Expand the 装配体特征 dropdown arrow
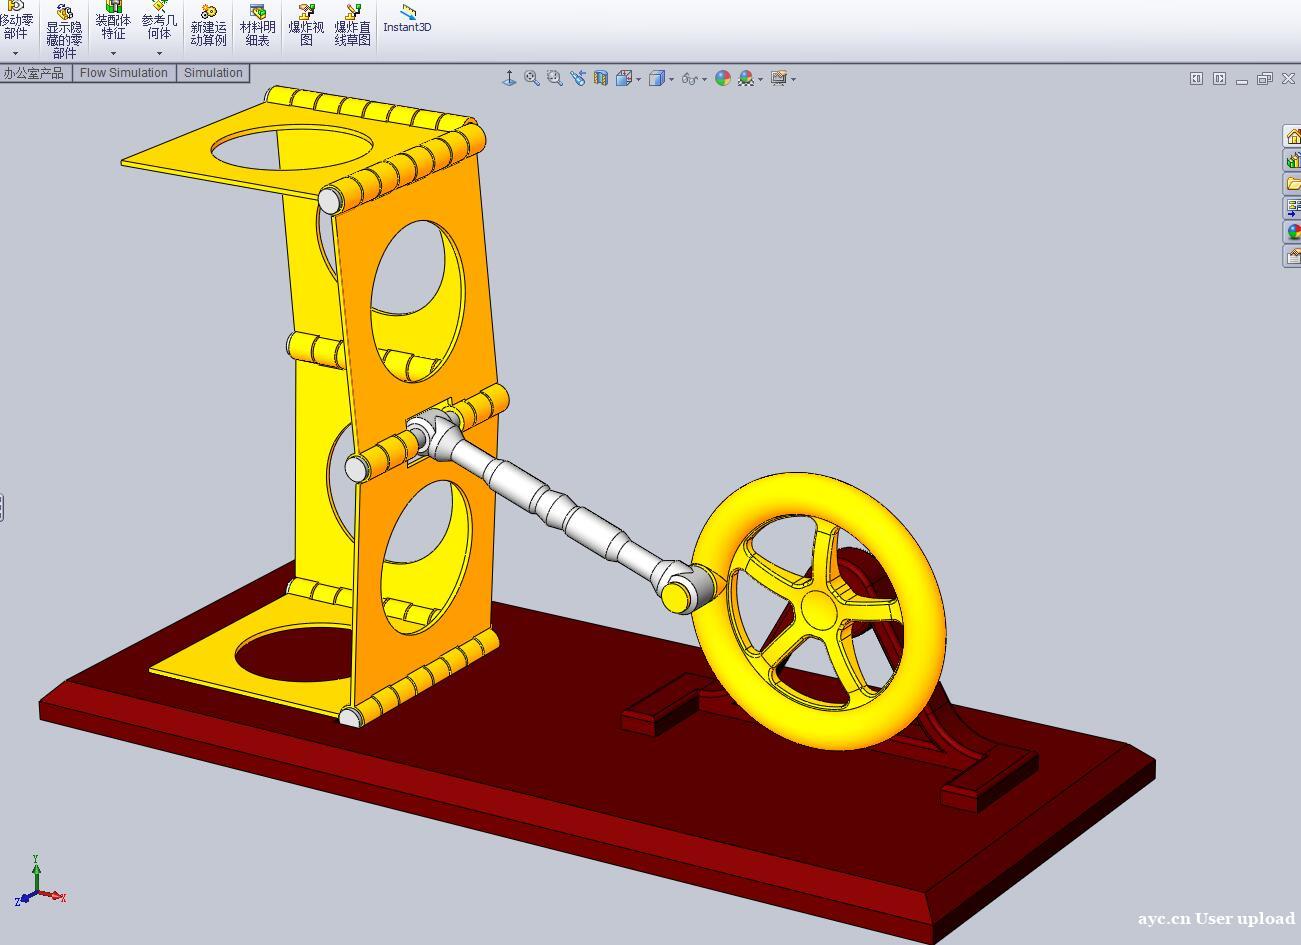Screen dimensions: 1301x945 [x=113, y=54]
